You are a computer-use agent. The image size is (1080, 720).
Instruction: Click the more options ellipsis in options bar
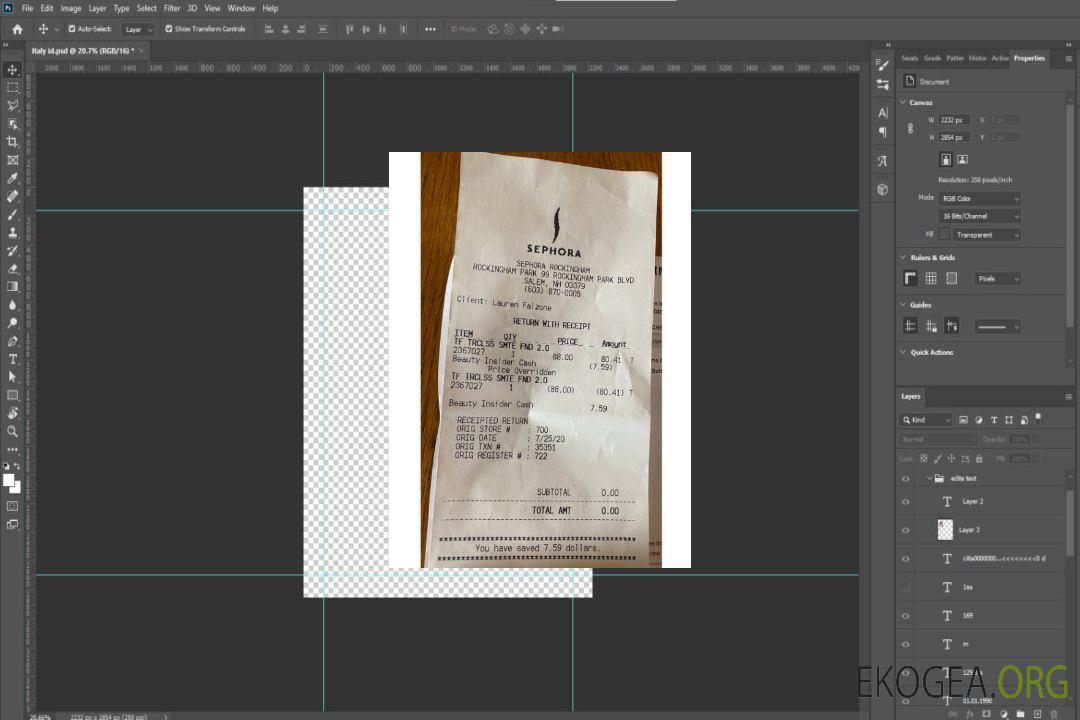pyautogui.click(x=430, y=29)
